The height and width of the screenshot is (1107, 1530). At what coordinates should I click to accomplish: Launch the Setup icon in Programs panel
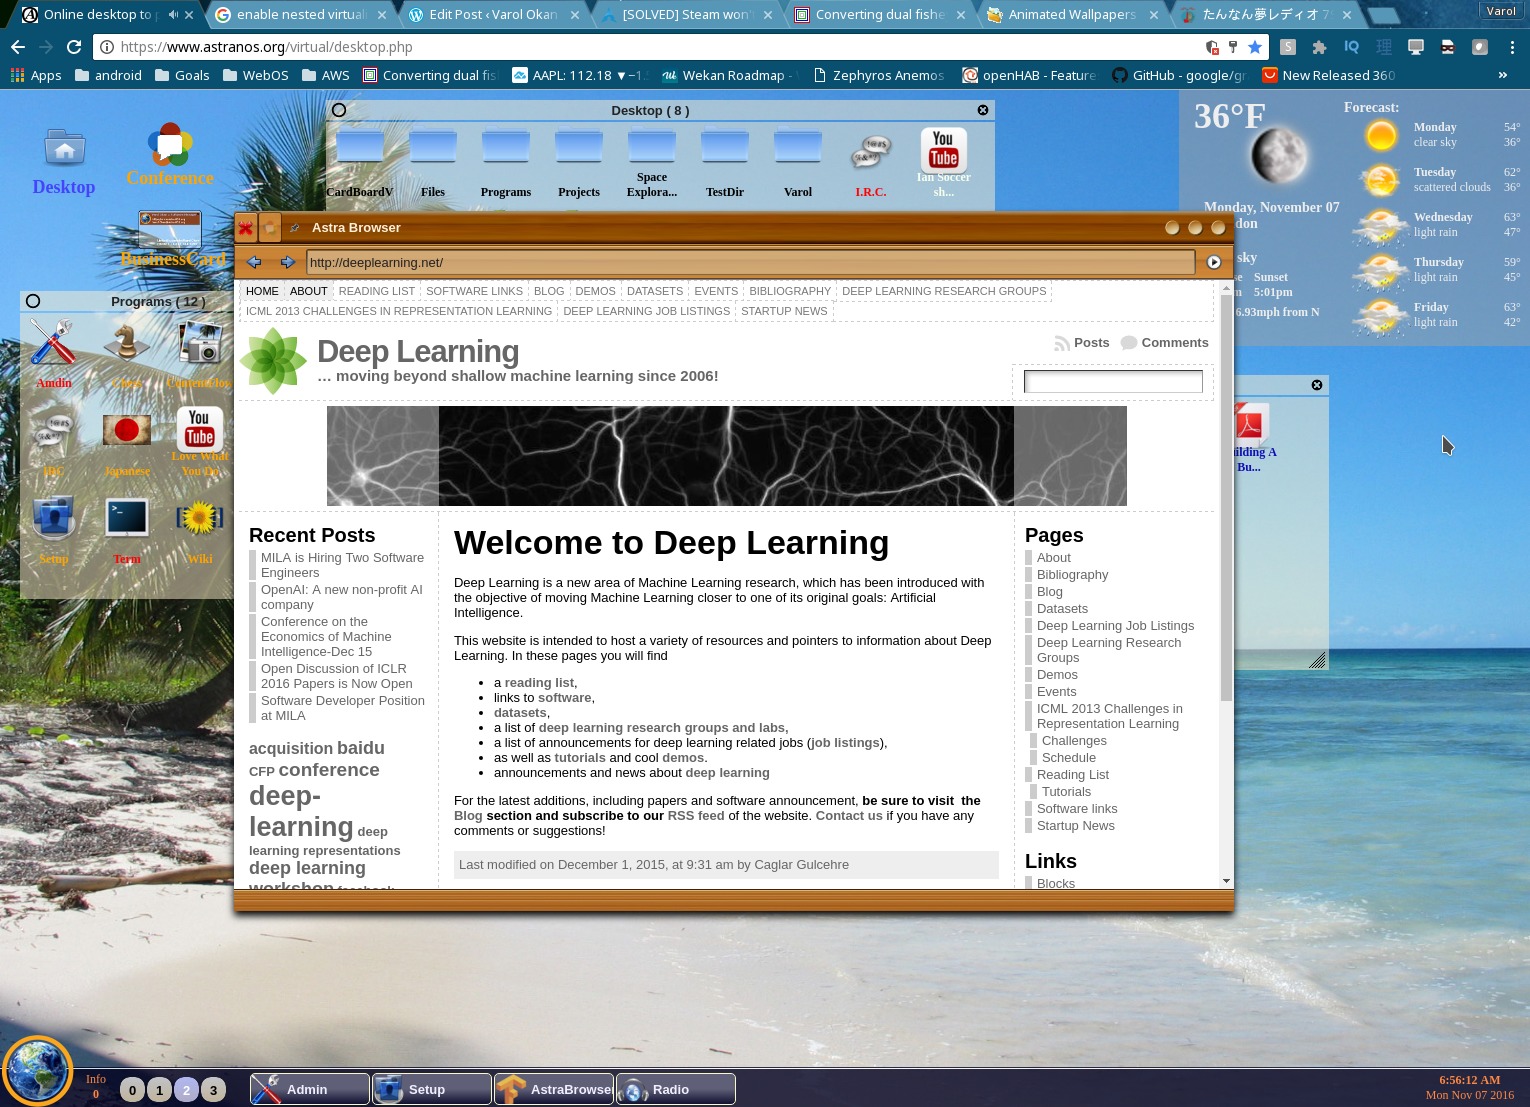[x=53, y=518]
